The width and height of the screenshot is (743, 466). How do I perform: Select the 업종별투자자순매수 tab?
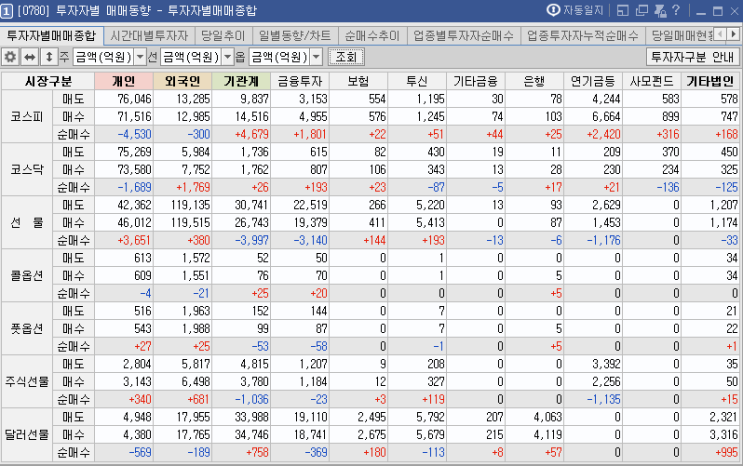tap(463, 36)
